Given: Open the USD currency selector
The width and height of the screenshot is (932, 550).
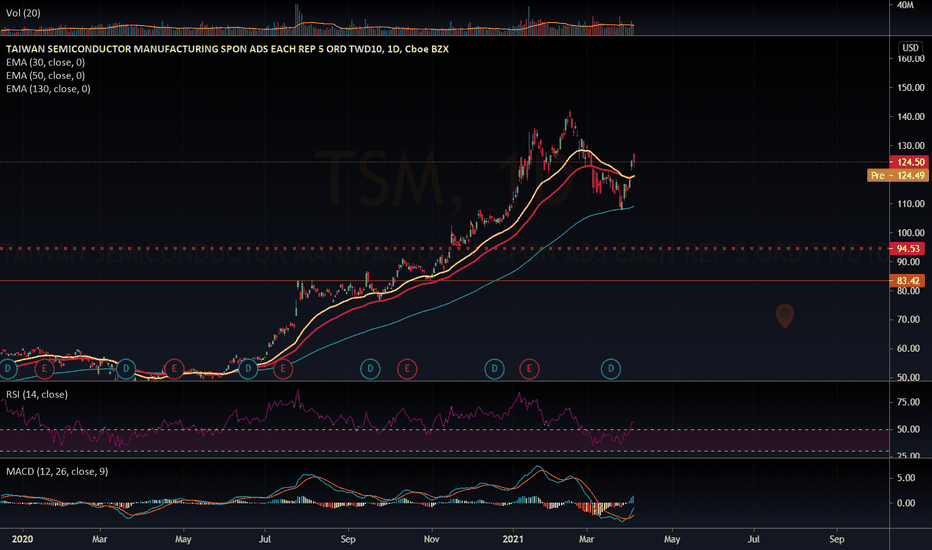Looking at the screenshot, I should click(910, 48).
